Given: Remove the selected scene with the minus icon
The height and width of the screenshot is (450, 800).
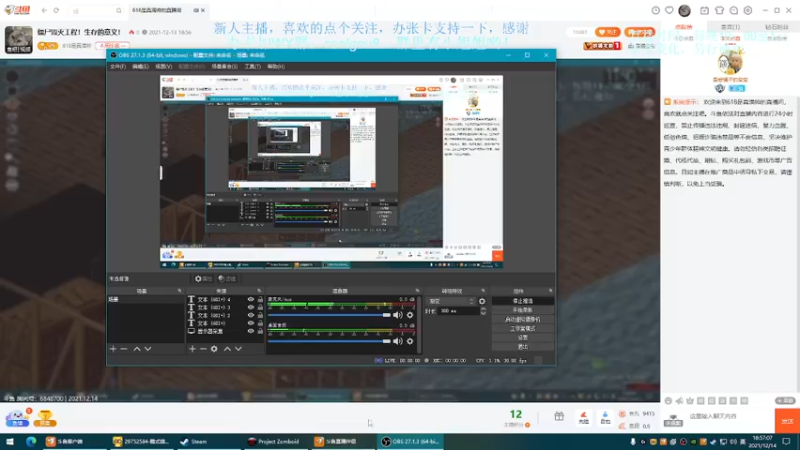Looking at the screenshot, I should click(x=123, y=349).
